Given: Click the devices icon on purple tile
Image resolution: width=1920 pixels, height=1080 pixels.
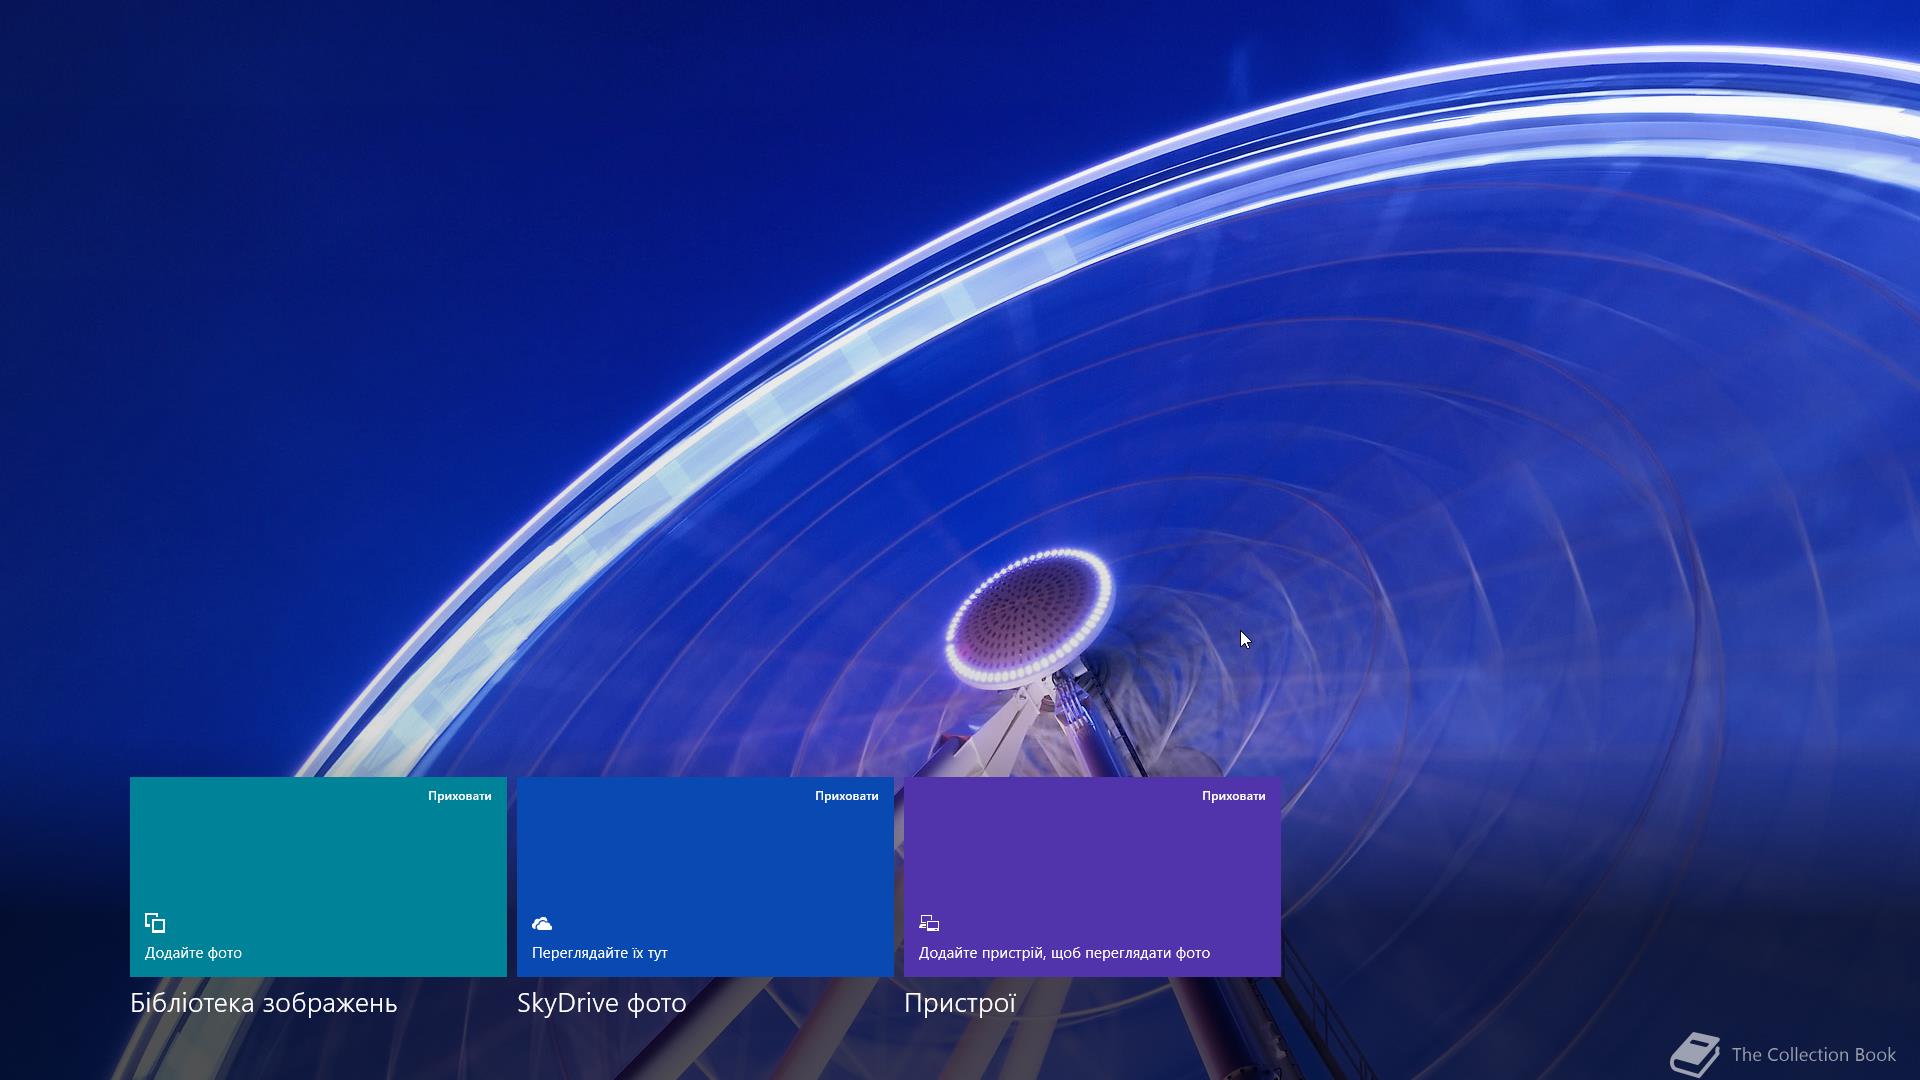Looking at the screenshot, I should pos(929,923).
